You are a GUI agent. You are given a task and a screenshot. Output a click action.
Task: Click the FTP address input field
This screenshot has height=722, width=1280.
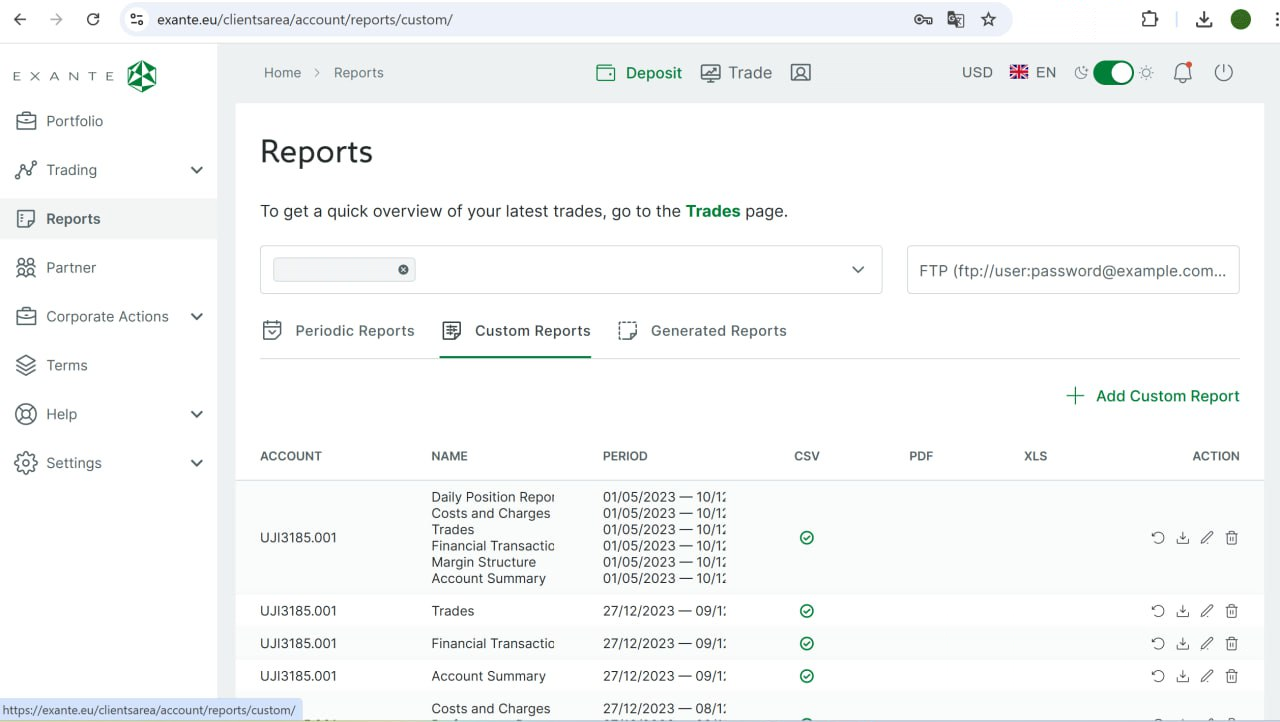coord(1072,270)
